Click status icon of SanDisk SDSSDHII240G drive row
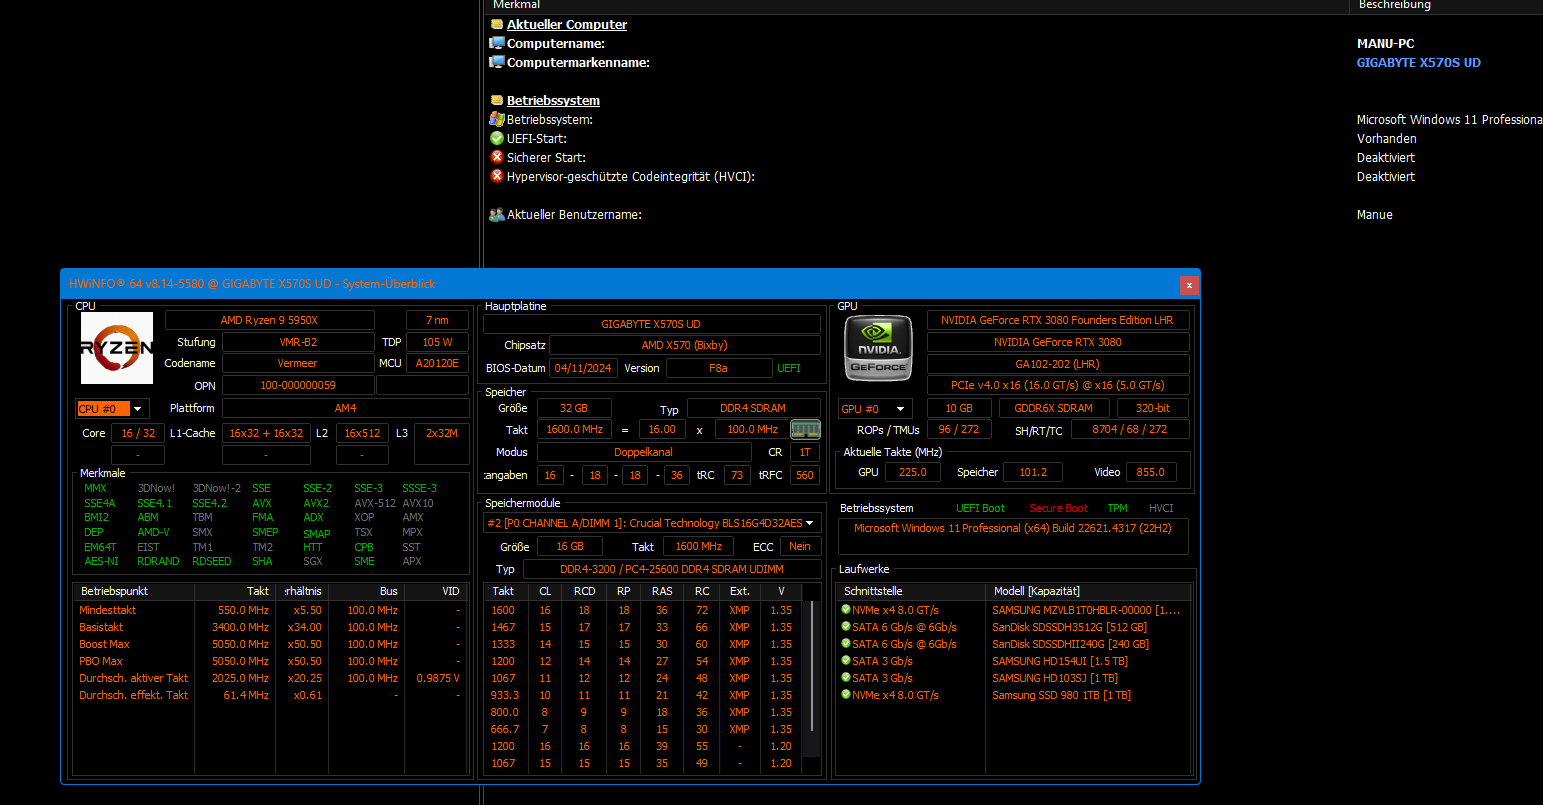1543x805 pixels. [x=846, y=643]
